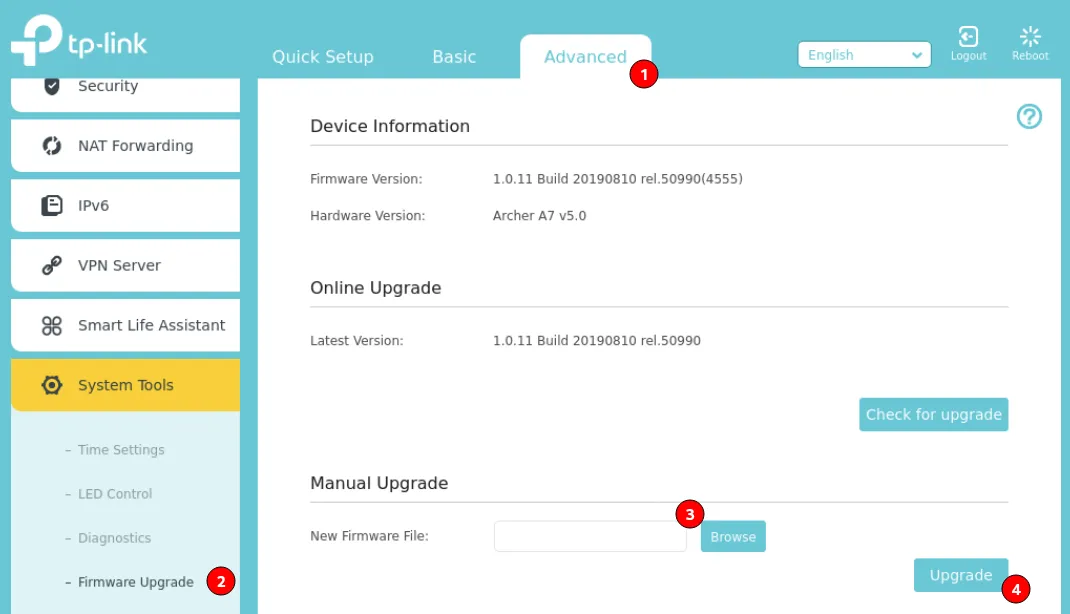Click the Reboot icon
The image size is (1070, 614).
[1030, 38]
